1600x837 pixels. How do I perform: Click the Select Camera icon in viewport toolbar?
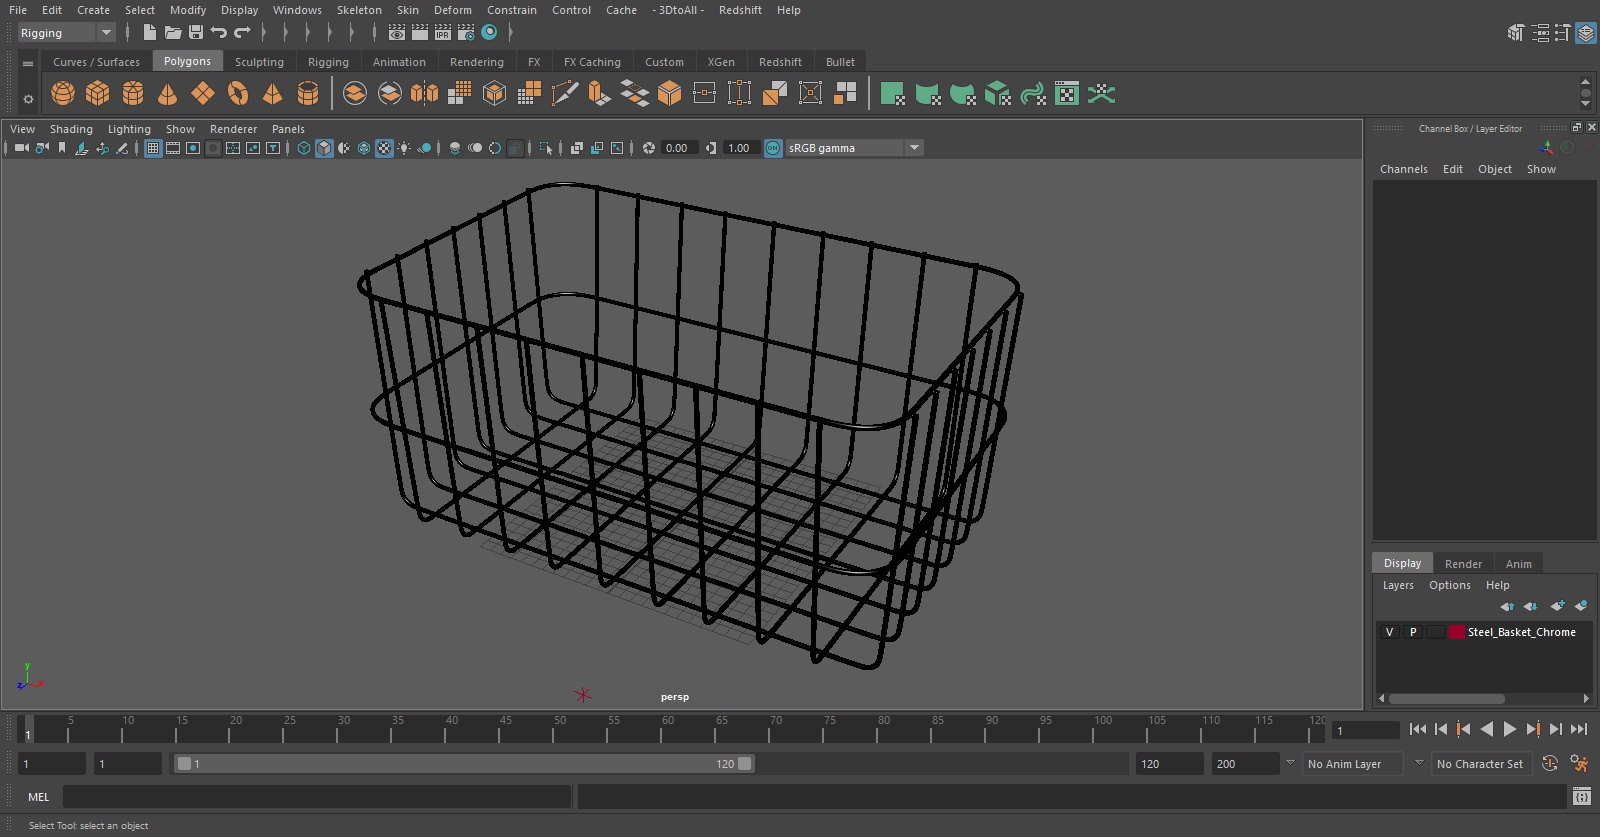click(22, 148)
